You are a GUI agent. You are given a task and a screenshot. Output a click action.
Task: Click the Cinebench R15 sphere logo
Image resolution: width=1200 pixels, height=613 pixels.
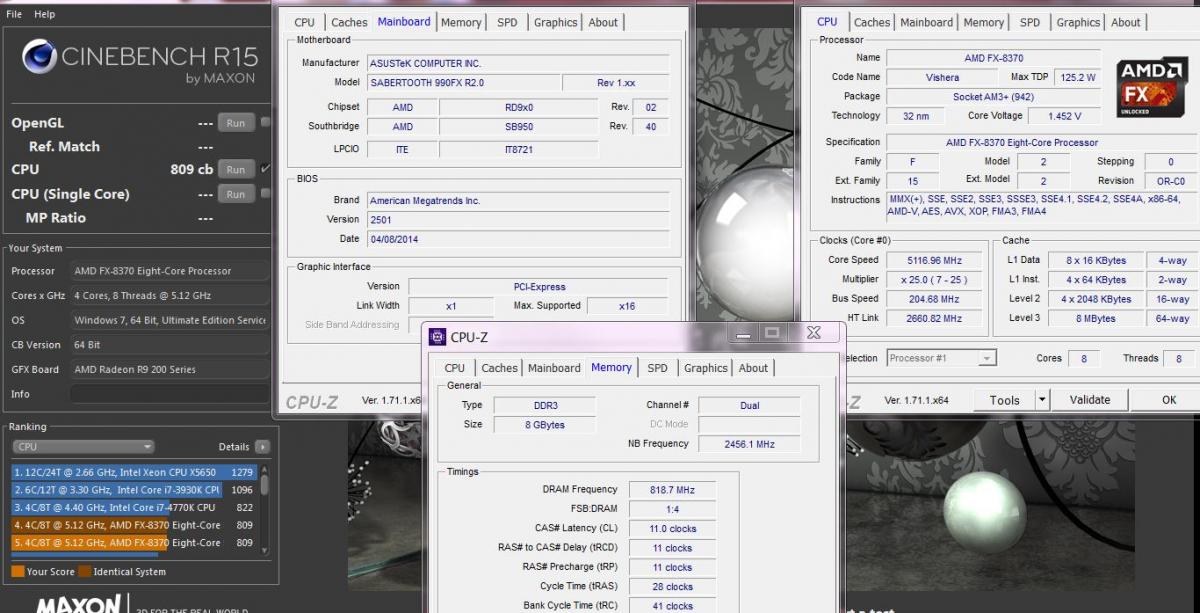38,57
